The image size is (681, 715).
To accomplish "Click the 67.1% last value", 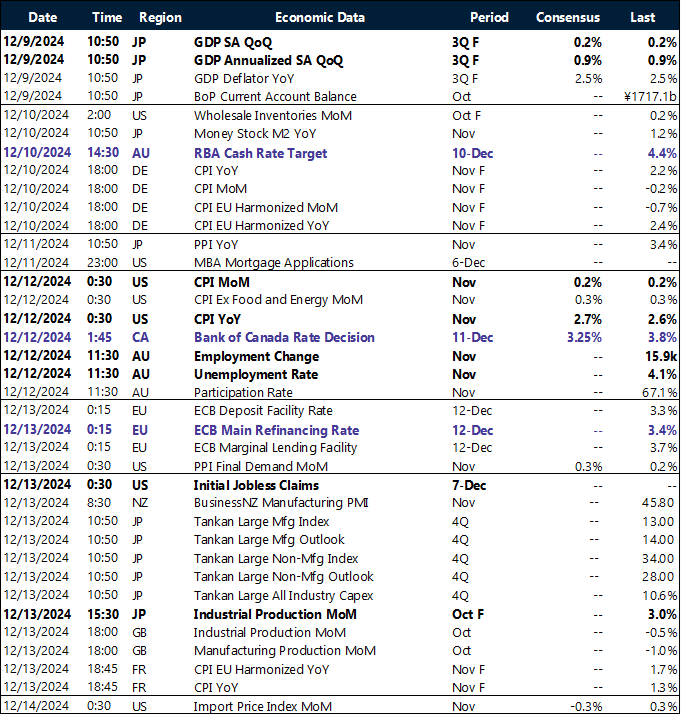I will click(x=660, y=393).
